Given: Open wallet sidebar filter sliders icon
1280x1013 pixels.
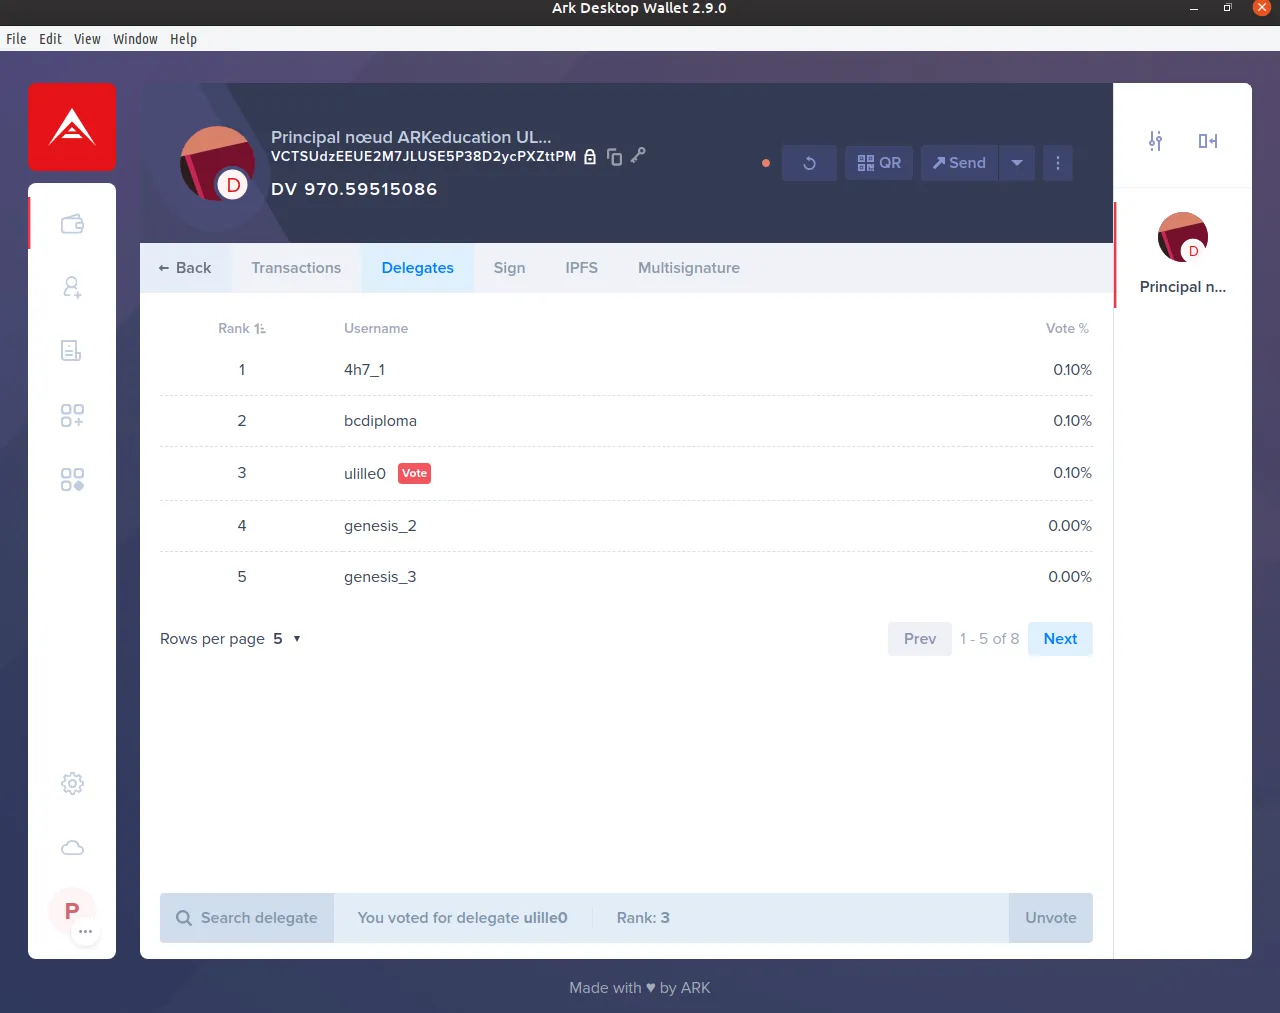Looking at the screenshot, I should pyautogui.click(x=1156, y=141).
